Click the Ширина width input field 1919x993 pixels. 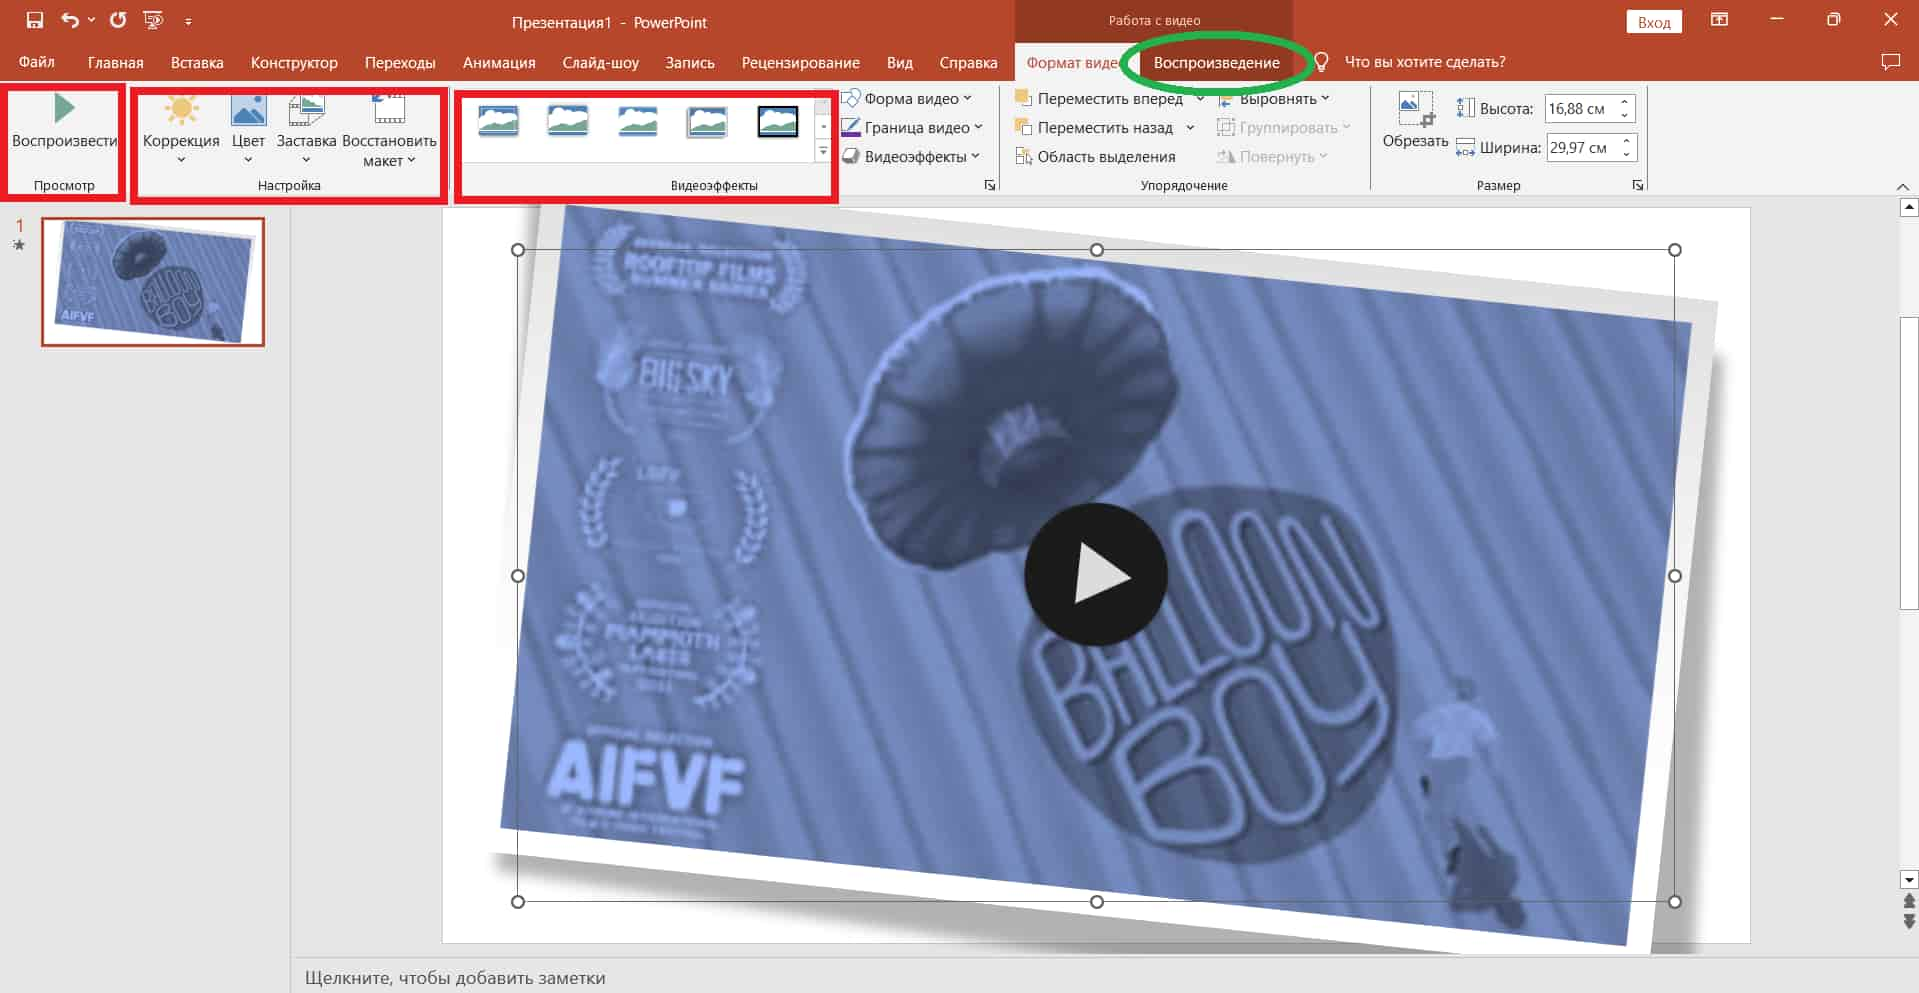pos(1579,147)
